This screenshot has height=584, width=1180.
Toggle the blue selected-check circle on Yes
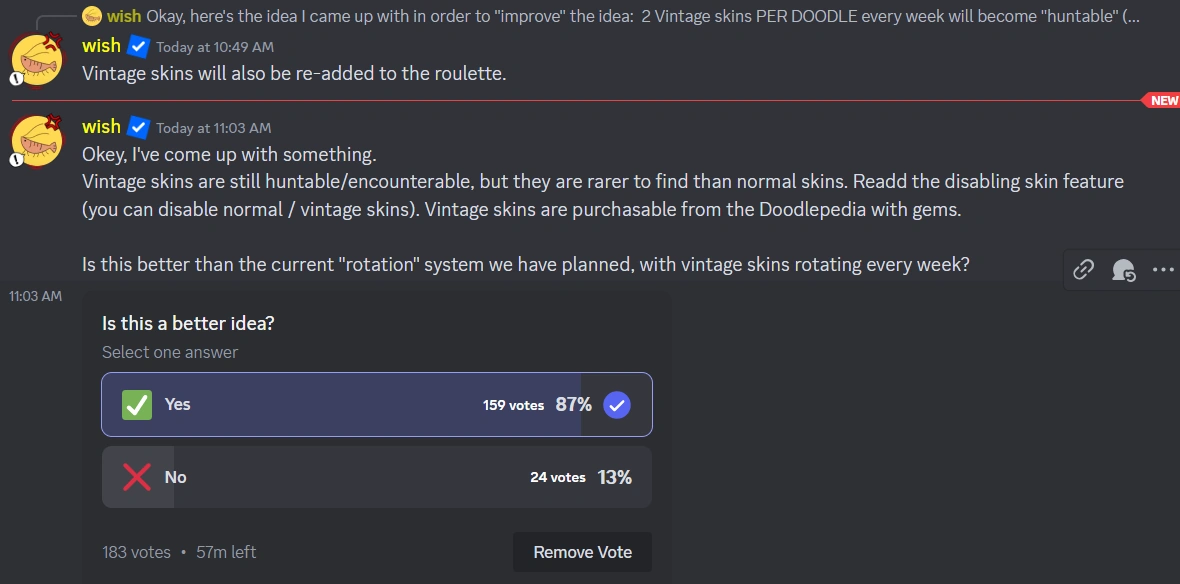617,404
